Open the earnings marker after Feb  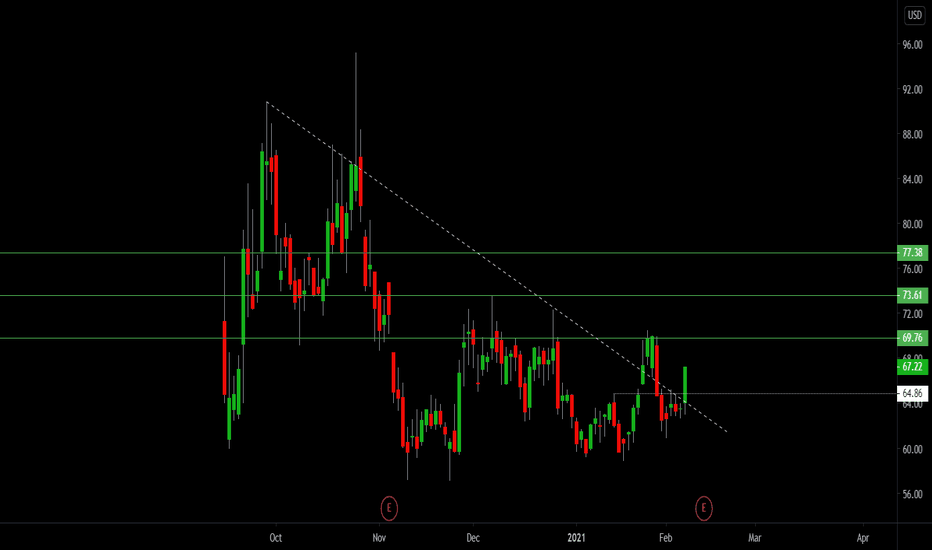[704, 508]
